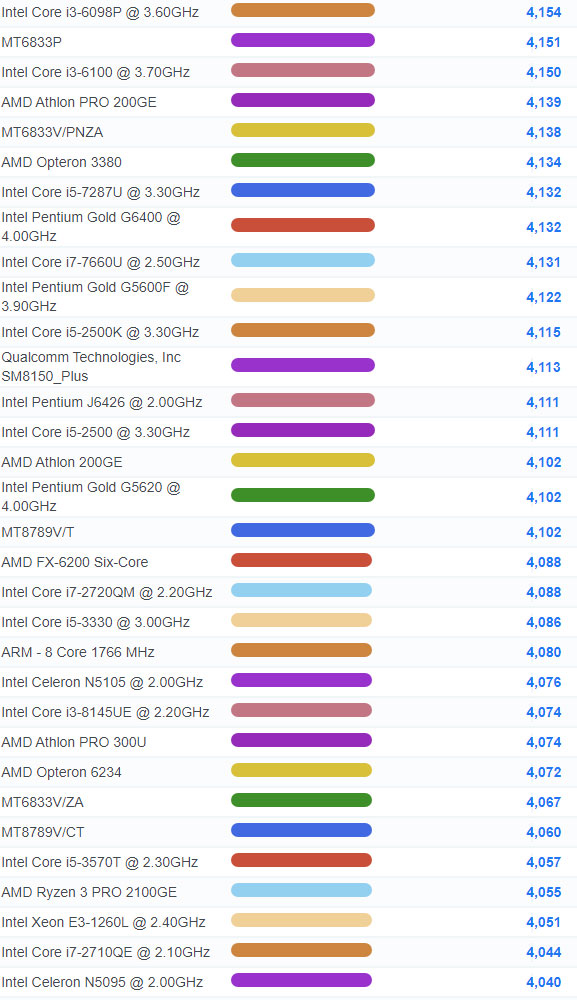Screen dimensions: 577x1000
Task: Click score 4,044 for i7-2710QE
Action: point(544,952)
